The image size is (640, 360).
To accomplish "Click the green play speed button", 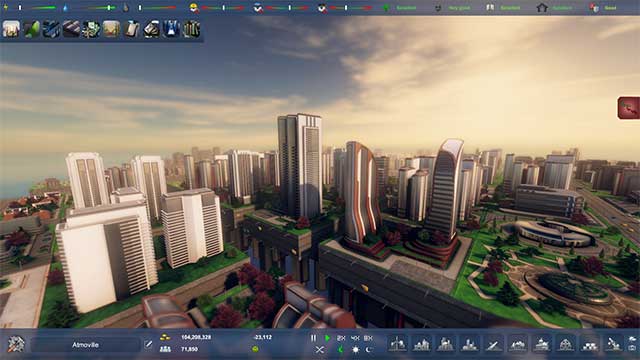I will pos(327,338).
